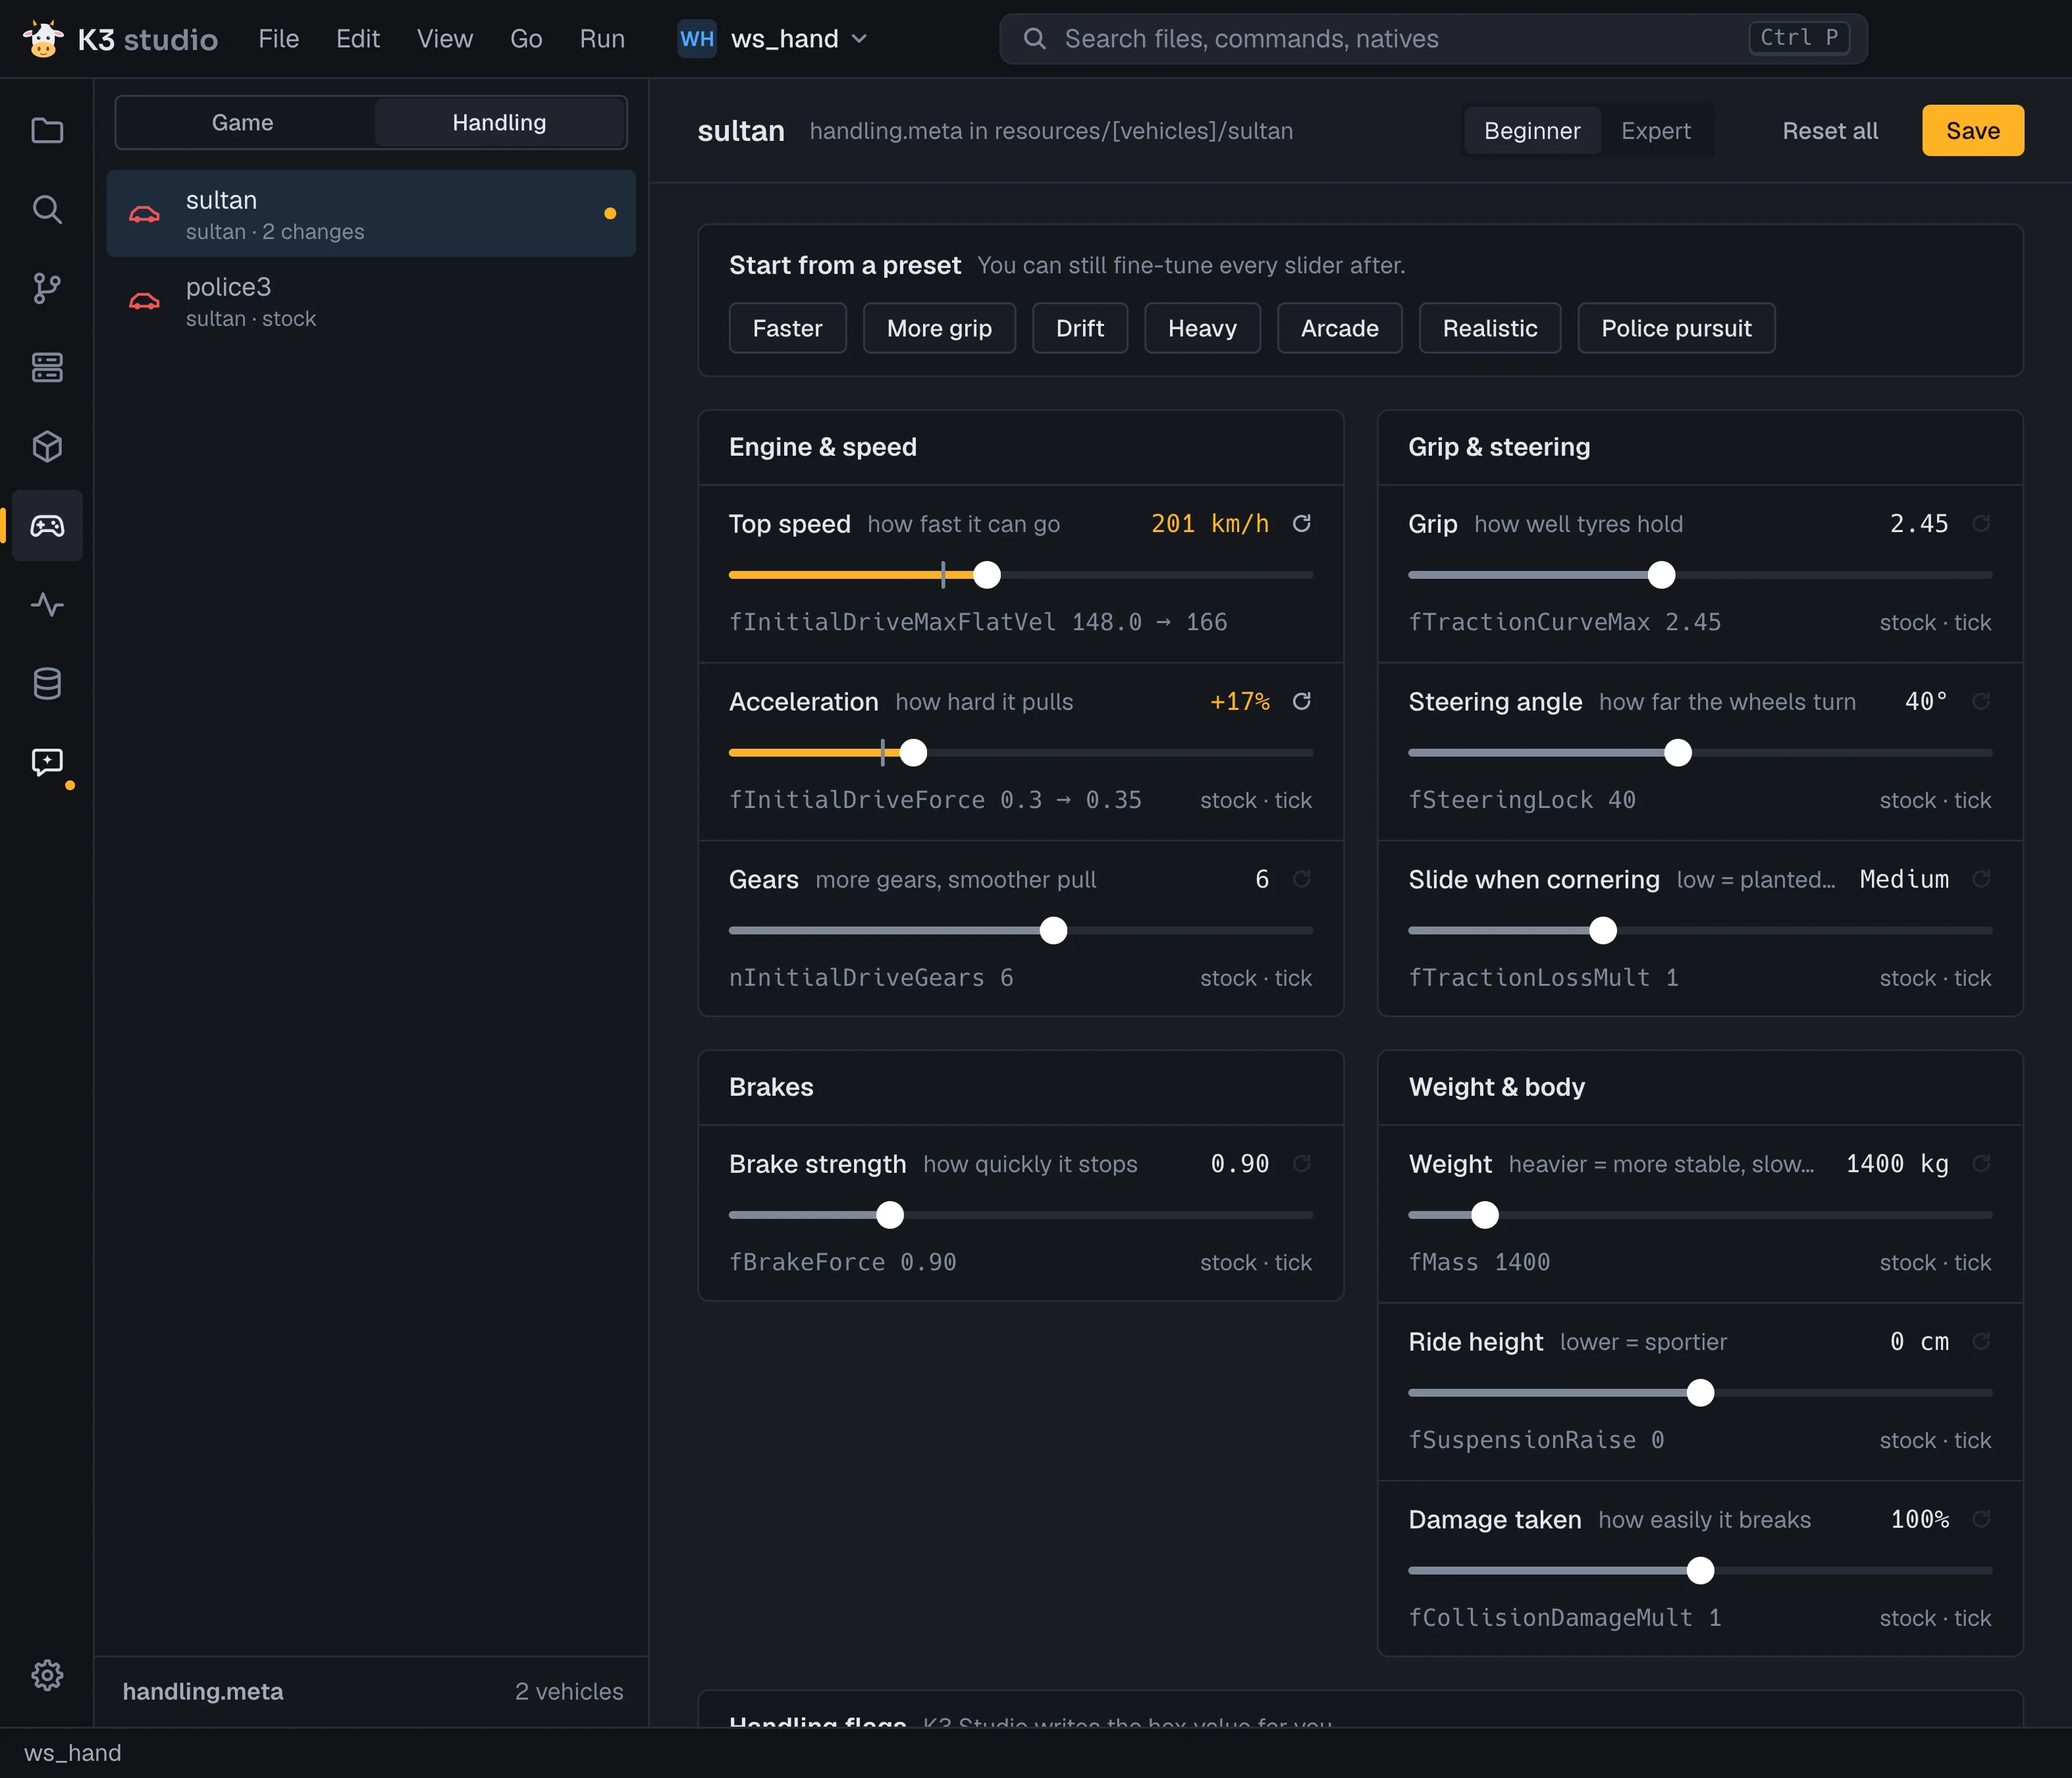Viewport: 2072px width, 1778px height.
Task: Apply the Heavy preset
Action: coord(1202,328)
